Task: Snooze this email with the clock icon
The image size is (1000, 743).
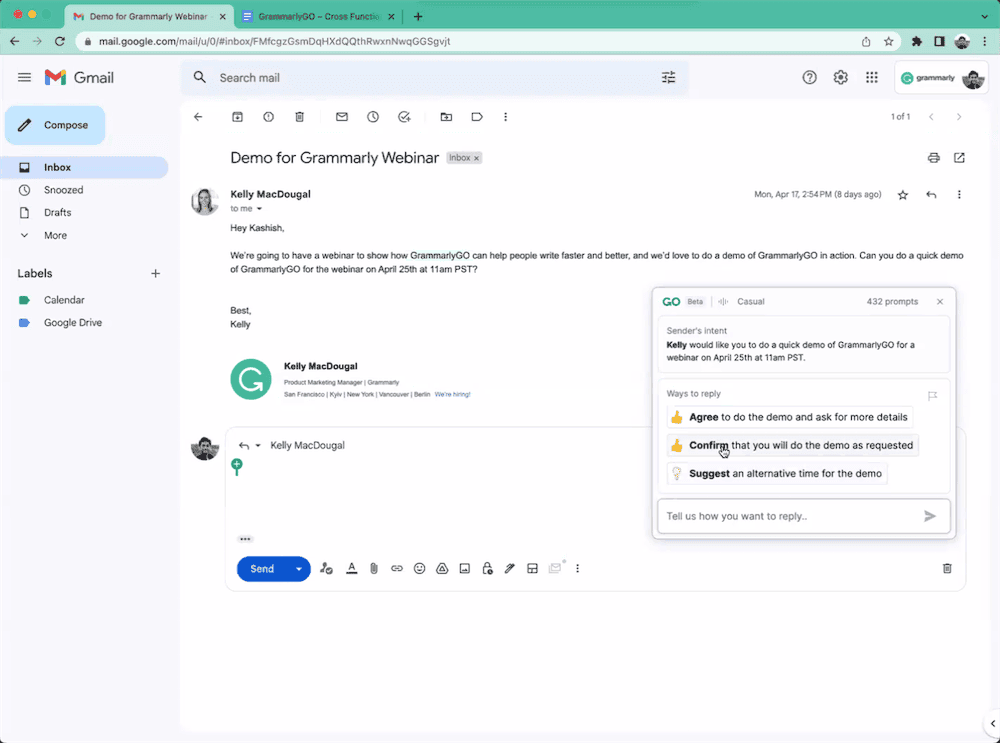Action: (x=373, y=117)
